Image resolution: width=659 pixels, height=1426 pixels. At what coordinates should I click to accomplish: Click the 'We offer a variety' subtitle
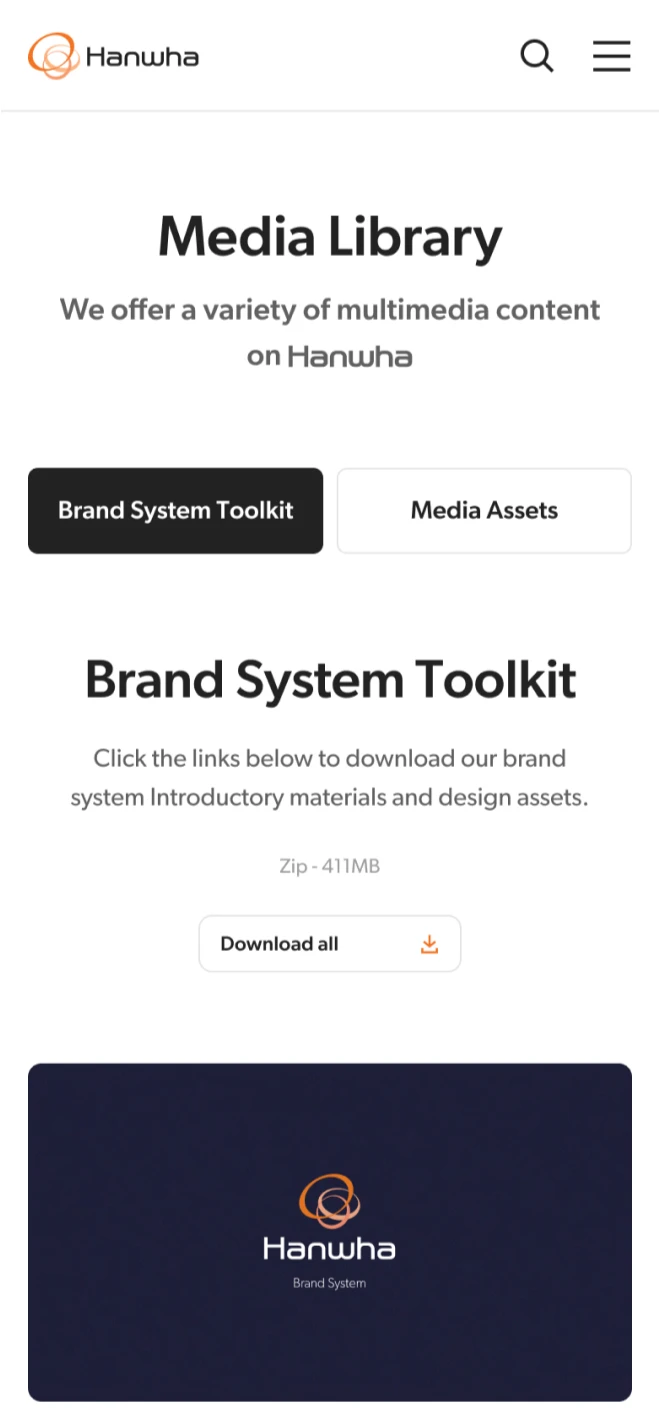pos(330,332)
